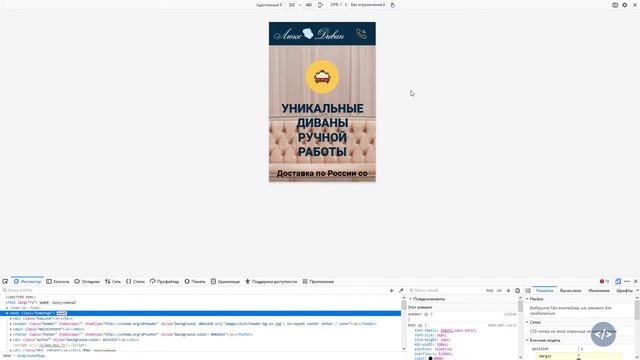This screenshot has height=360, width=640.
Task: Click the viewport width field 320
Action: tap(291, 5)
